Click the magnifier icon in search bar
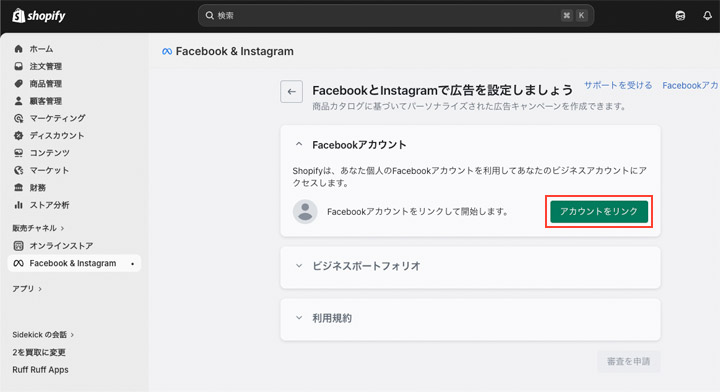 pos(209,16)
